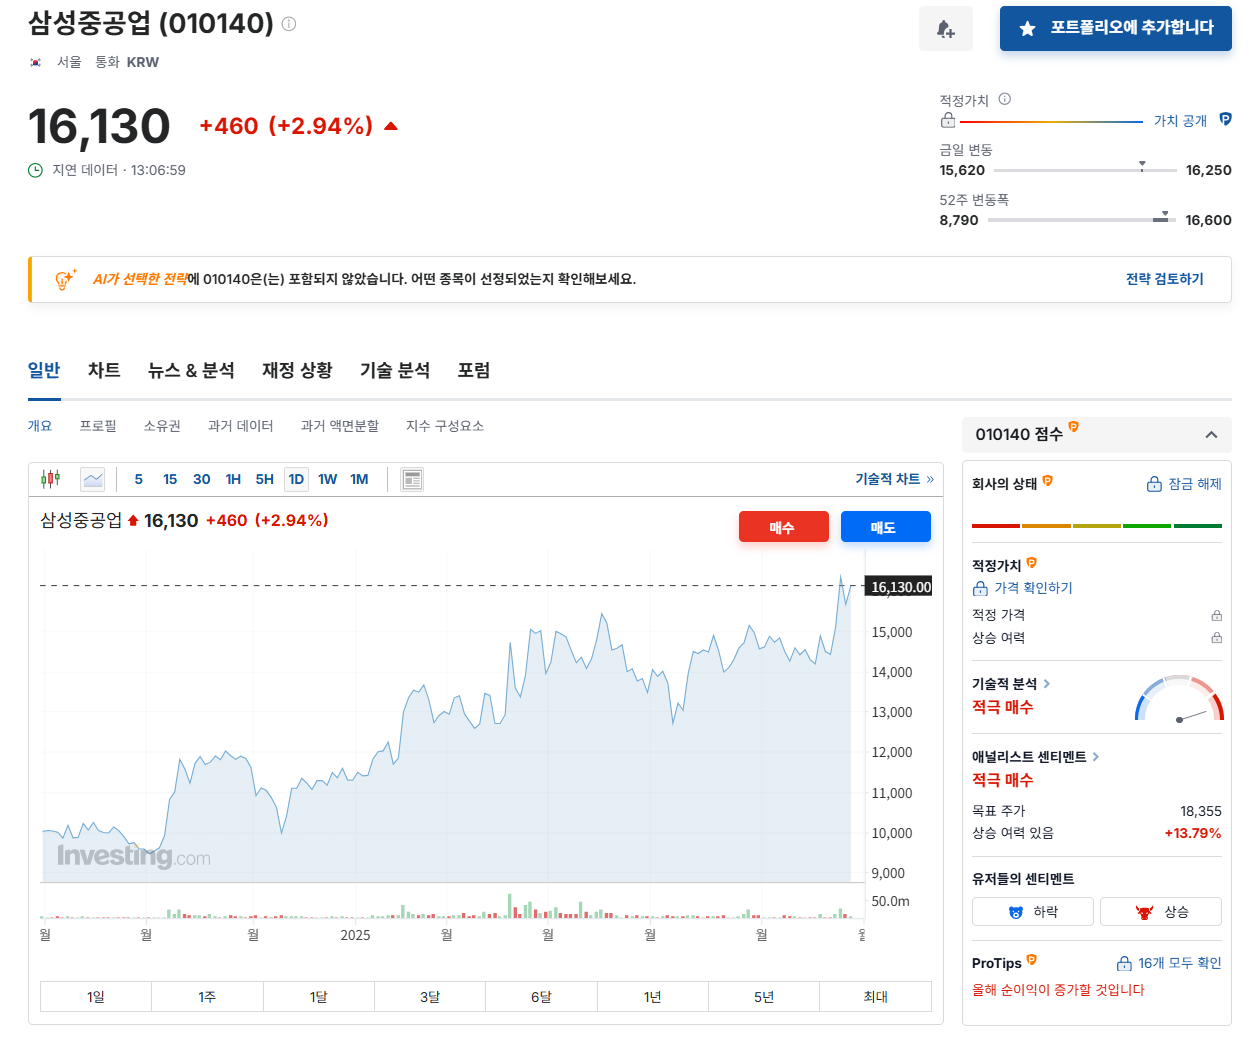This screenshot has height=1049, width=1255.
Task: Open the 지수 구성요소 sub-tab
Action: tap(445, 426)
